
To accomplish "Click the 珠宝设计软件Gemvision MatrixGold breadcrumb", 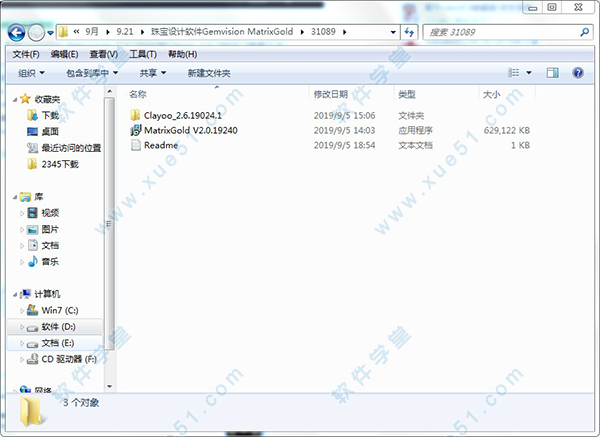I will tap(222, 32).
